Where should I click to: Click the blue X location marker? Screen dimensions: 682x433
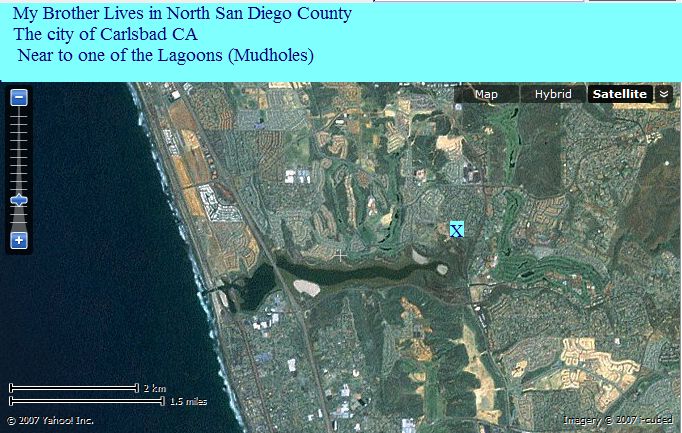[x=457, y=230]
